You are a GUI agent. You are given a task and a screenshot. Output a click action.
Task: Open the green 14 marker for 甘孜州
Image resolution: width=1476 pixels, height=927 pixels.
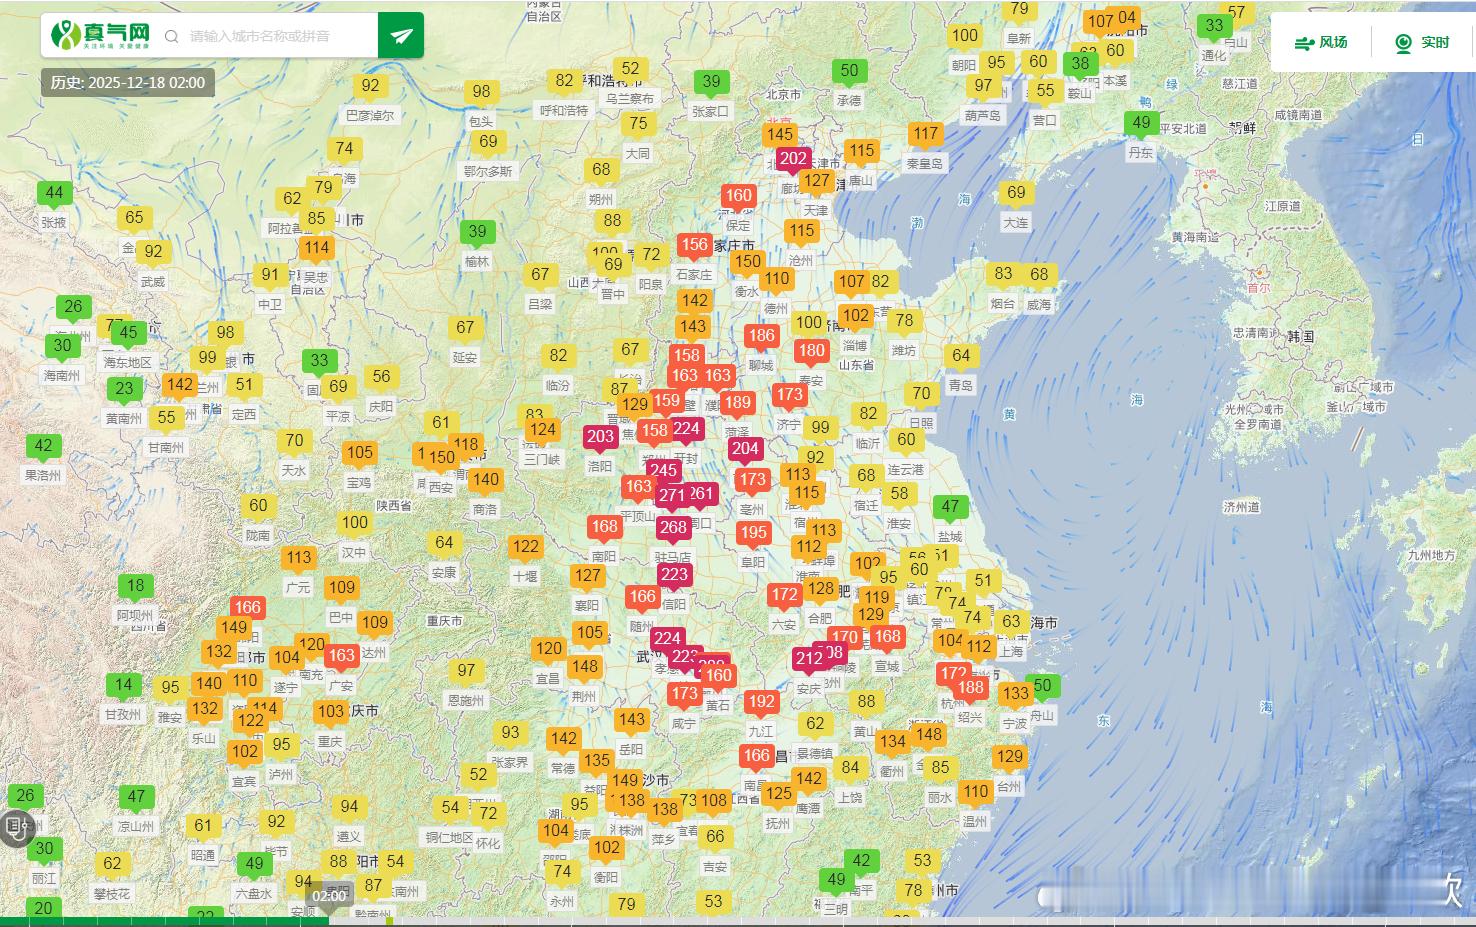pos(123,685)
